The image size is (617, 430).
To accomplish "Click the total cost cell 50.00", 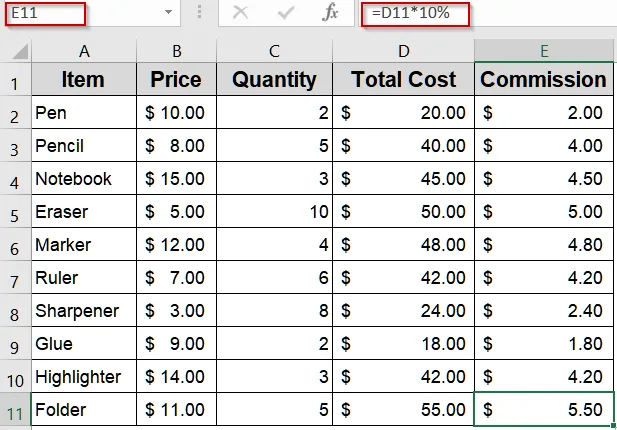I will coord(404,212).
